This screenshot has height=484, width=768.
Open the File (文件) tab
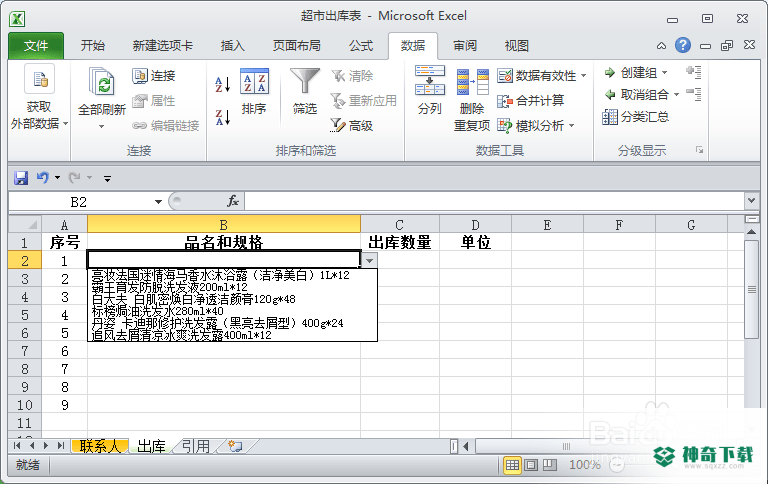pyautogui.click(x=36, y=46)
